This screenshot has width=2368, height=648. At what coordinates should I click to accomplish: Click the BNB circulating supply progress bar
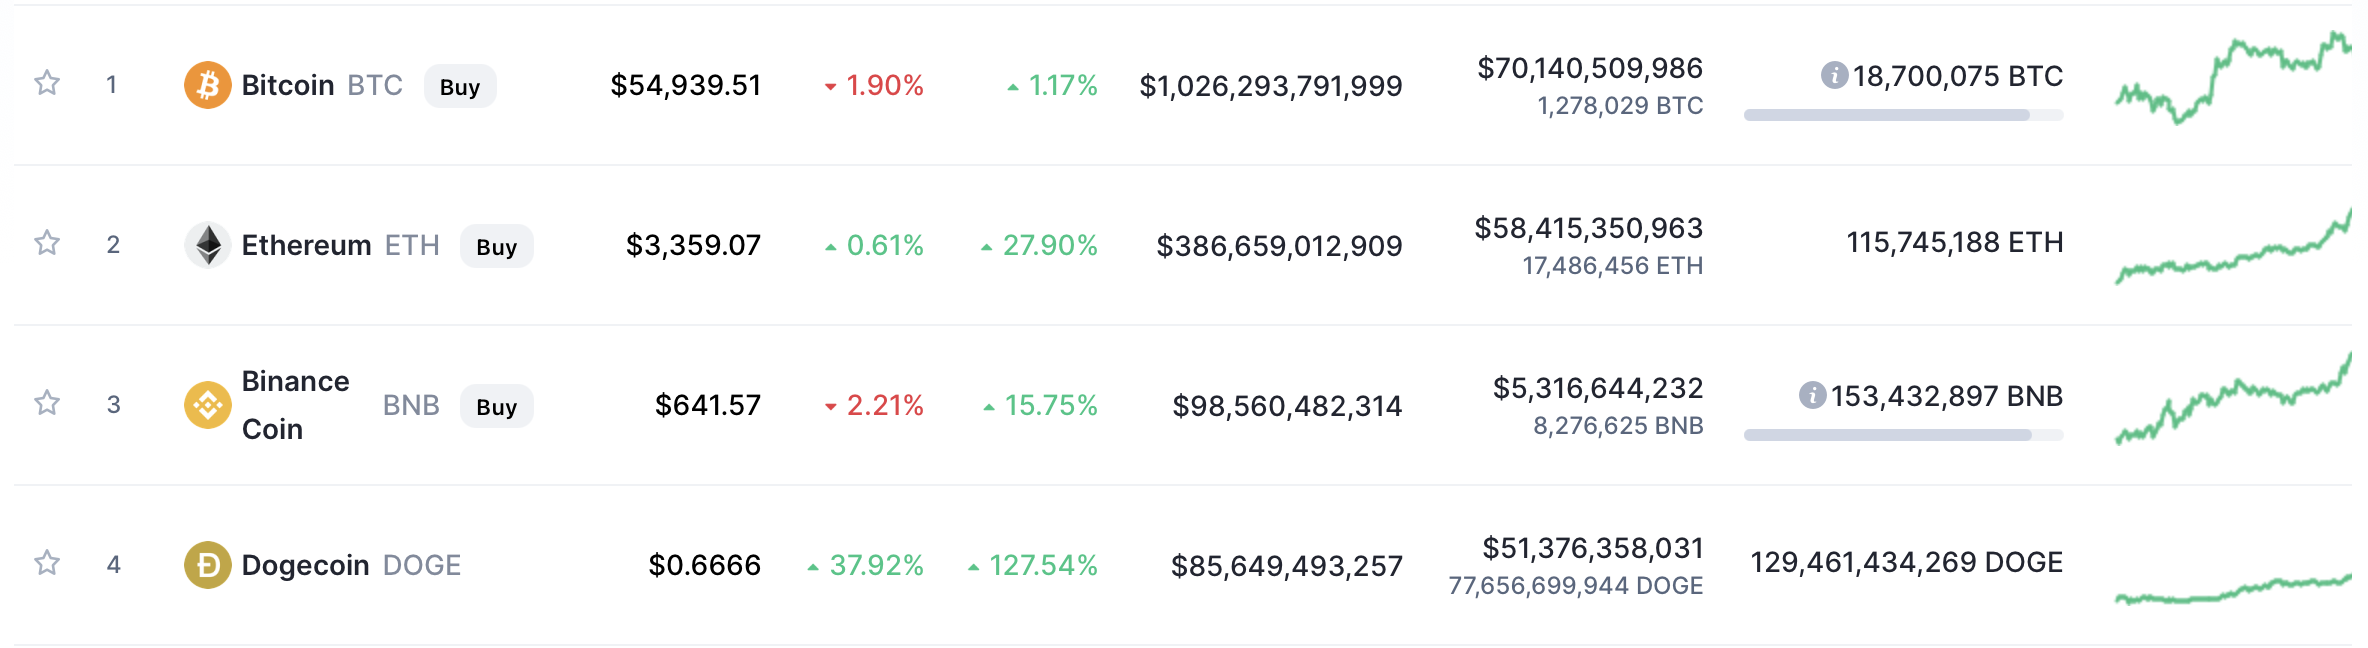pos(1902,436)
